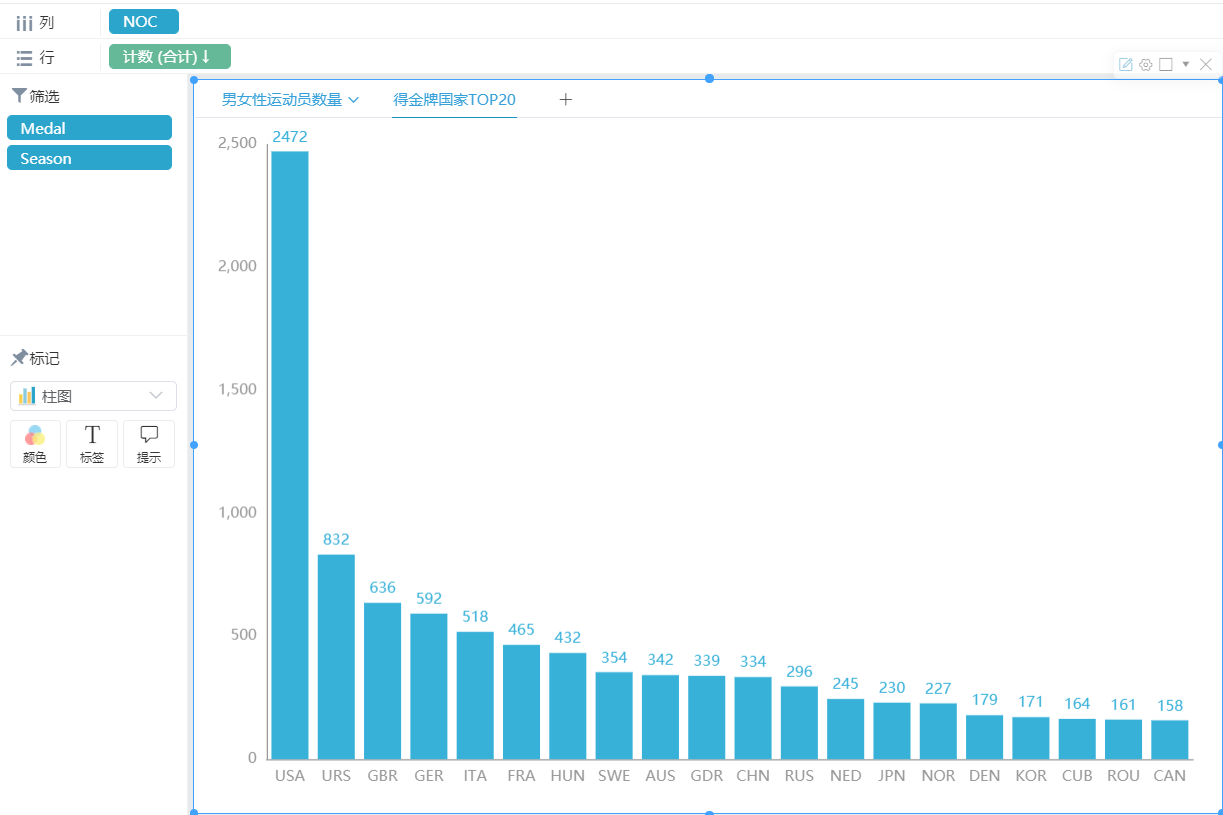Click the 2472 value label
This screenshot has height=815, width=1223.
[290, 137]
